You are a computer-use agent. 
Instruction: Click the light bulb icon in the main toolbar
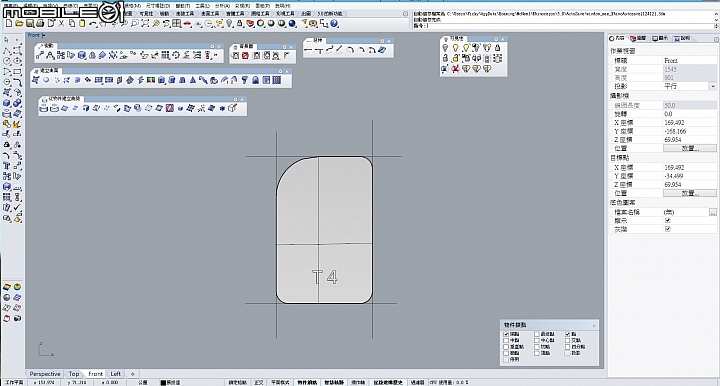(230, 23)
